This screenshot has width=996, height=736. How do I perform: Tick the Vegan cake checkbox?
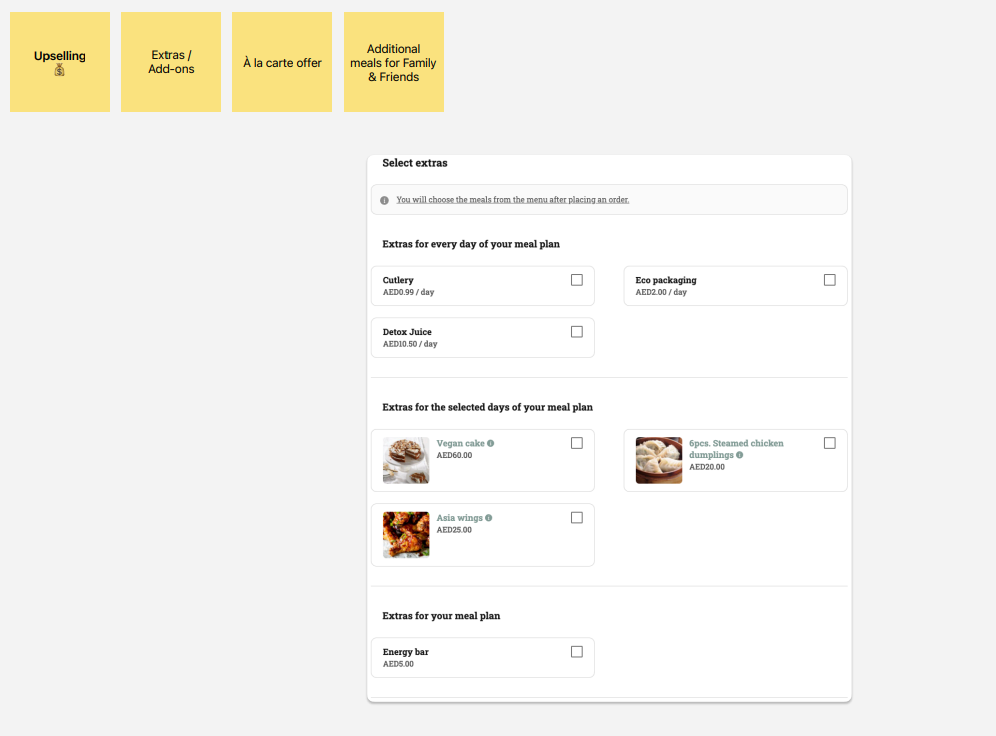click(576, 442)
